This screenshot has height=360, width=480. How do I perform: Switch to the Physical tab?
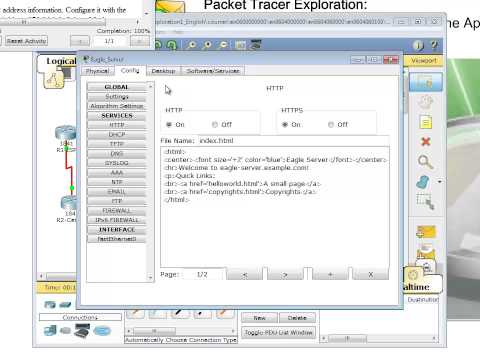97,71
